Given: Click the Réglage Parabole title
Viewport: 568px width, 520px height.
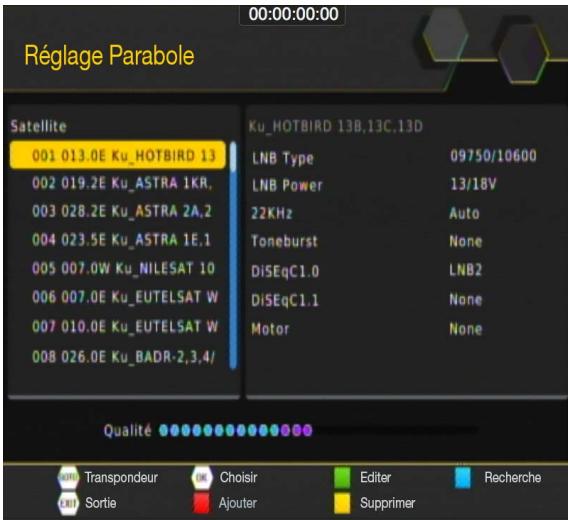Looking at the screenshot, I should click(109, 56).
